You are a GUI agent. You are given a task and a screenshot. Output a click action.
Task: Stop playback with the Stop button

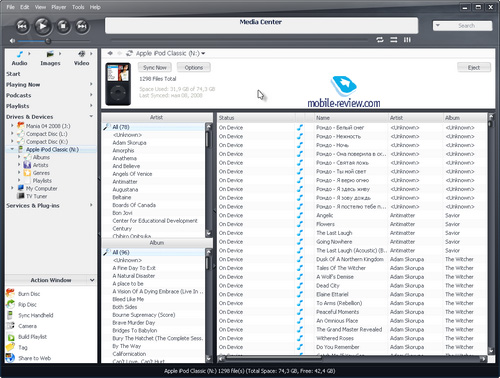tap(63, 26)
